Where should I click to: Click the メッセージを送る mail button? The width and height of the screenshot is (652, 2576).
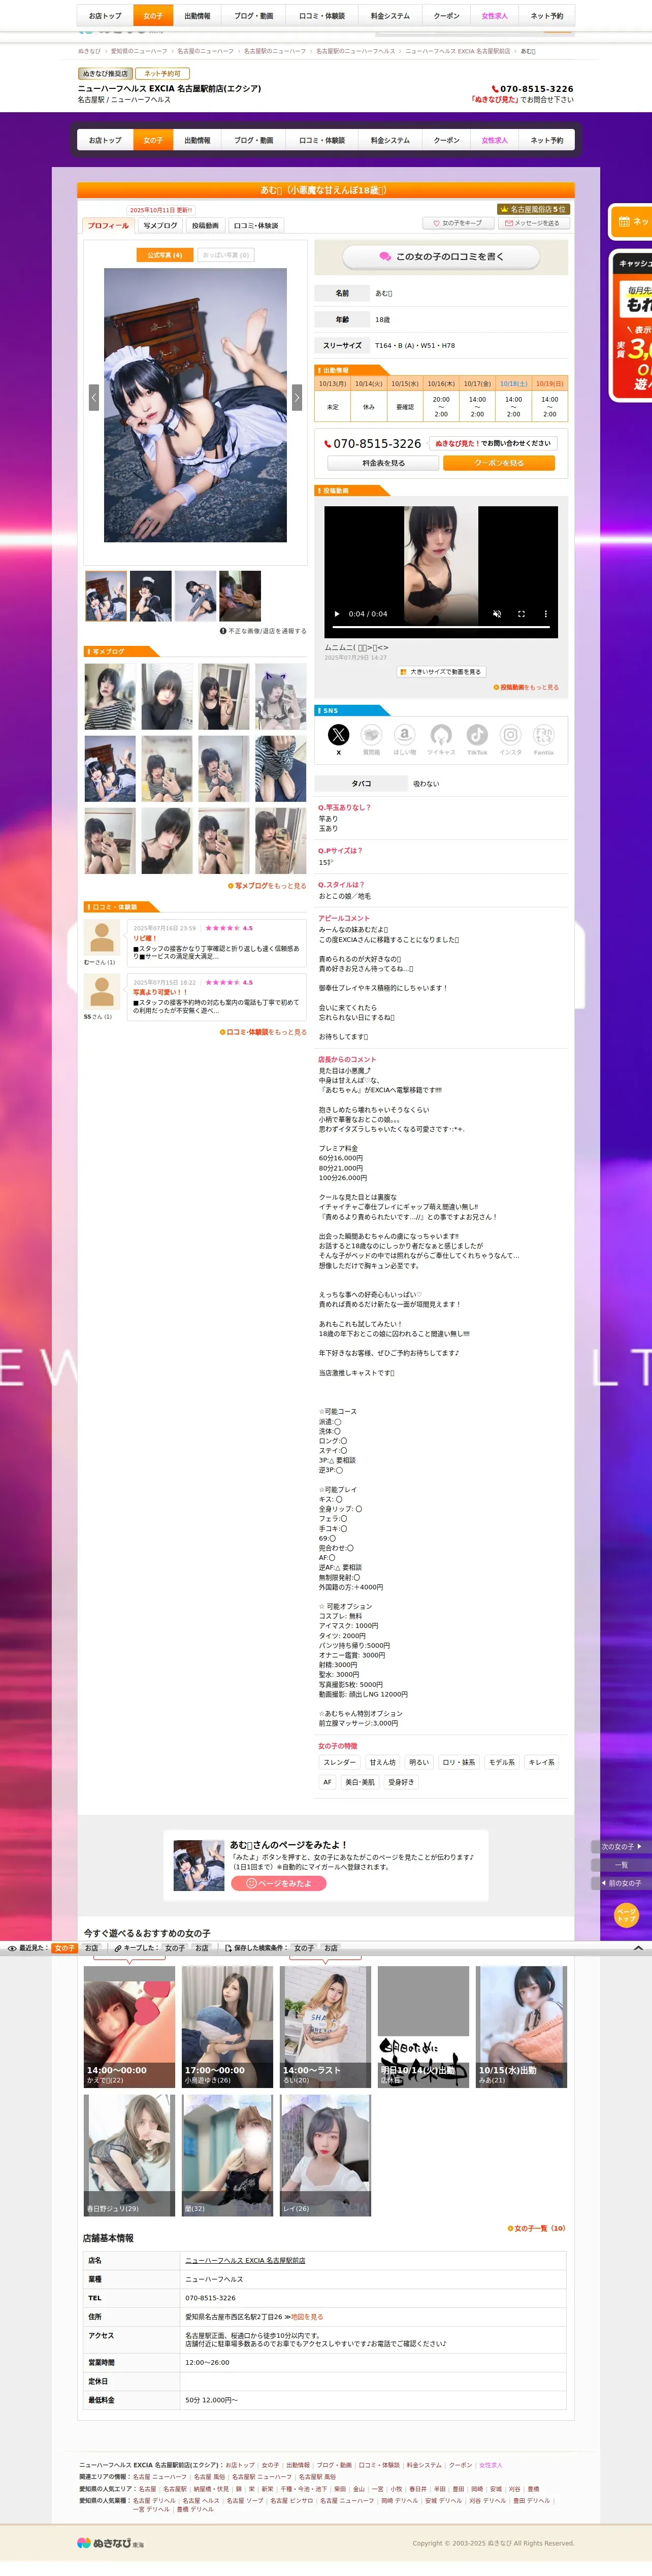(x=533, y=223)
